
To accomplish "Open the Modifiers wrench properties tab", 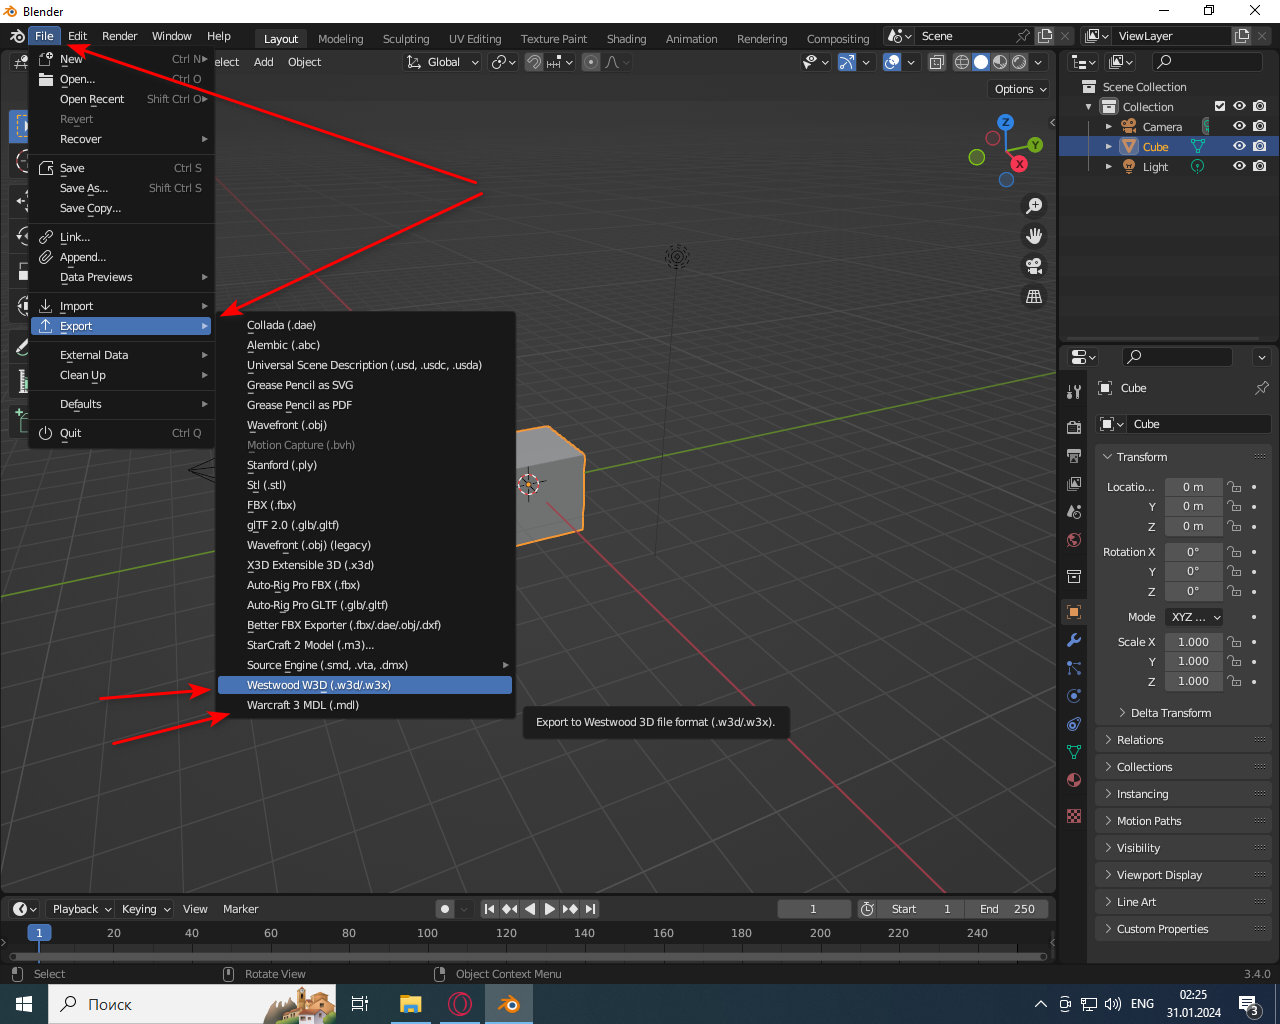I will pos(1074,640).
